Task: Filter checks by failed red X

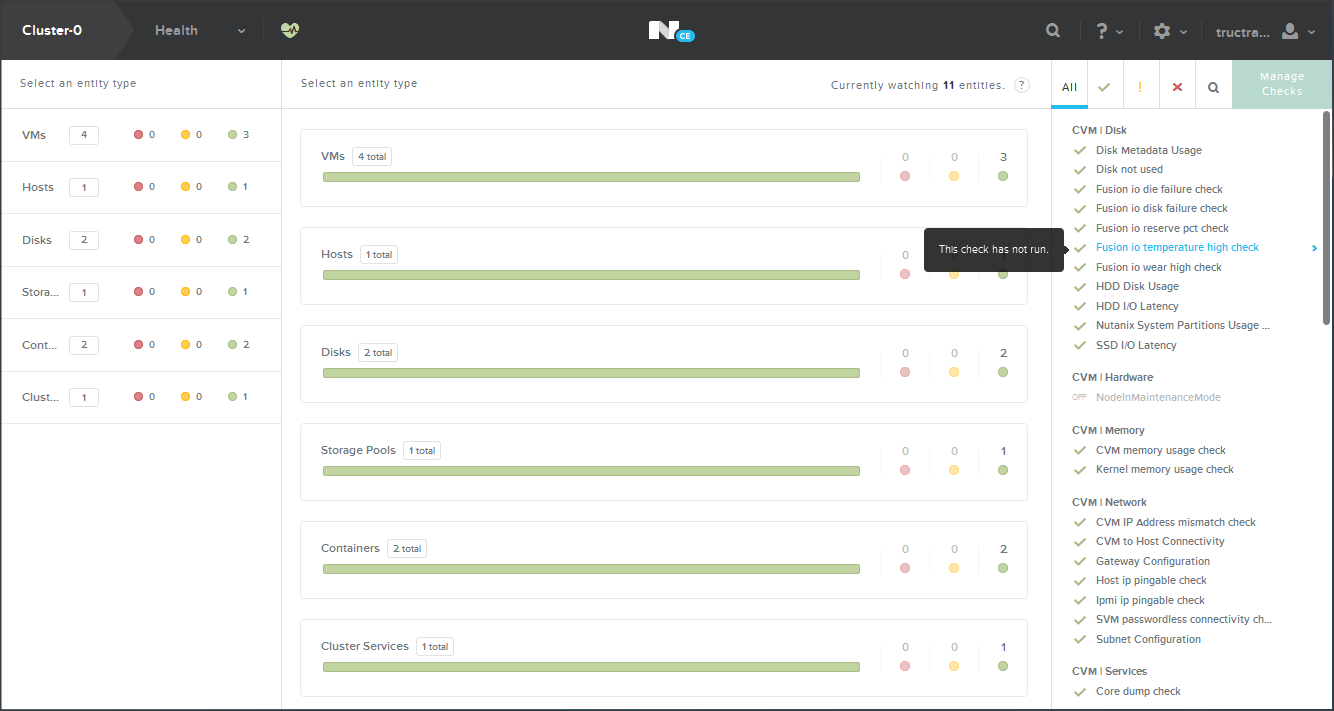Action: point(1177,87)
